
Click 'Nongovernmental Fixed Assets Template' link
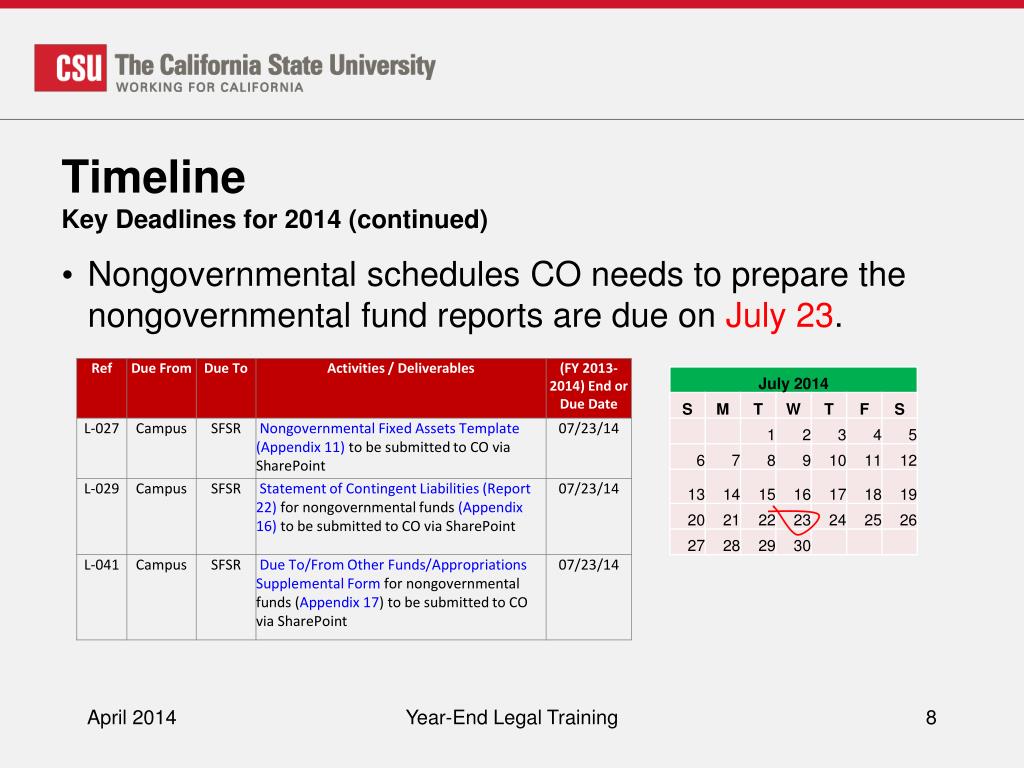click(x=389, y=428)
